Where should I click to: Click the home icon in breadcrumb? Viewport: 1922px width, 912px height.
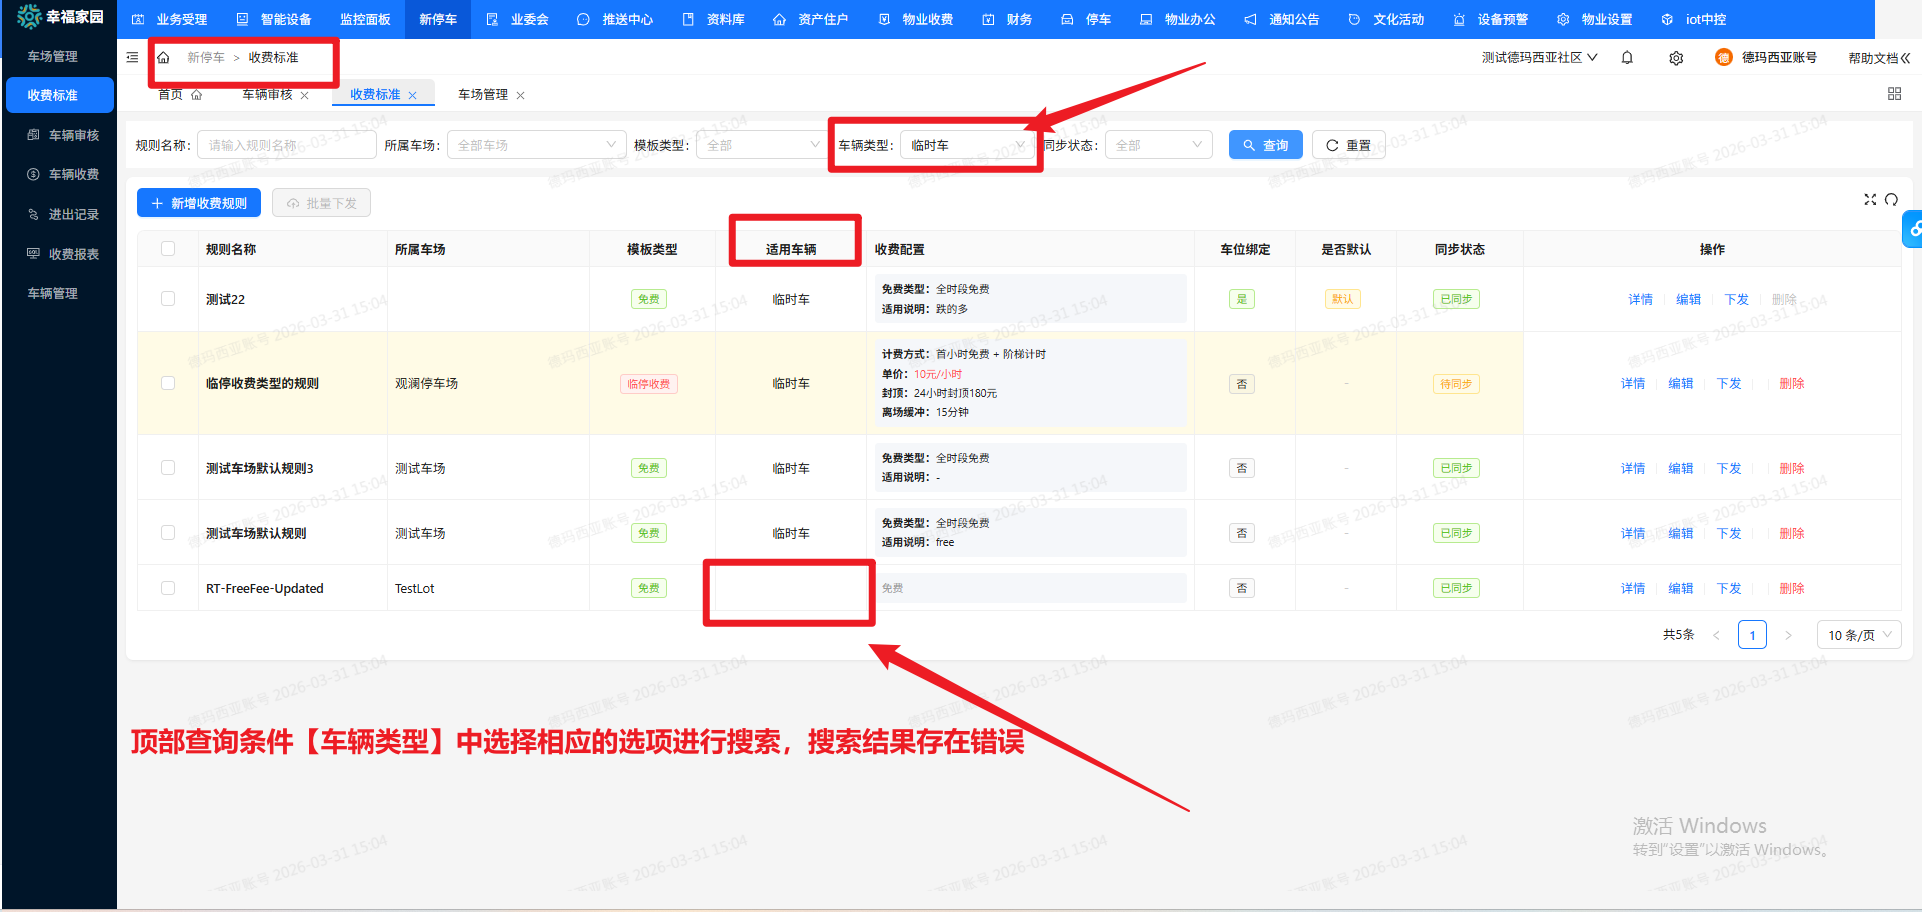click(164, 58)
